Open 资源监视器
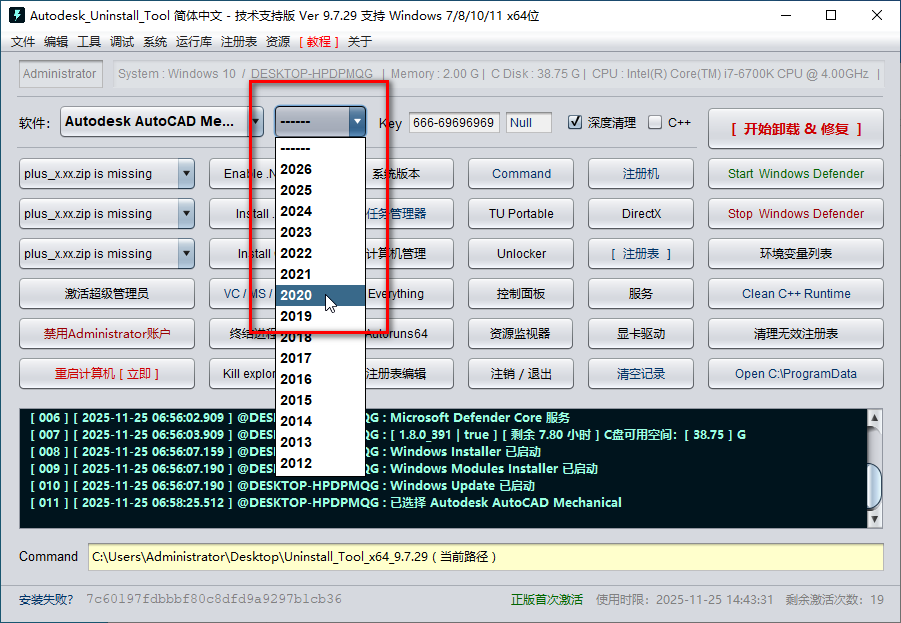This screenshot has width=901, height=623. [521, 333]
